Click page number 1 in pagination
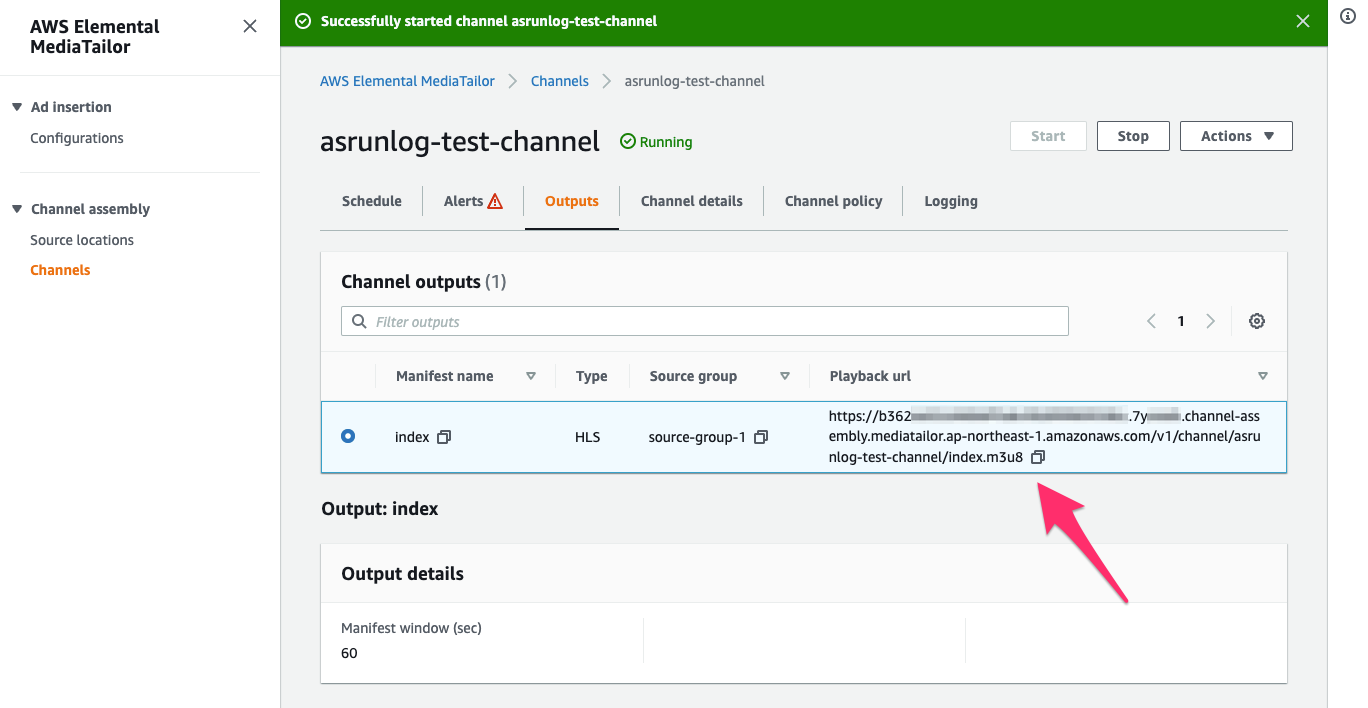The image size is (1368, 708). point(1181,321)
